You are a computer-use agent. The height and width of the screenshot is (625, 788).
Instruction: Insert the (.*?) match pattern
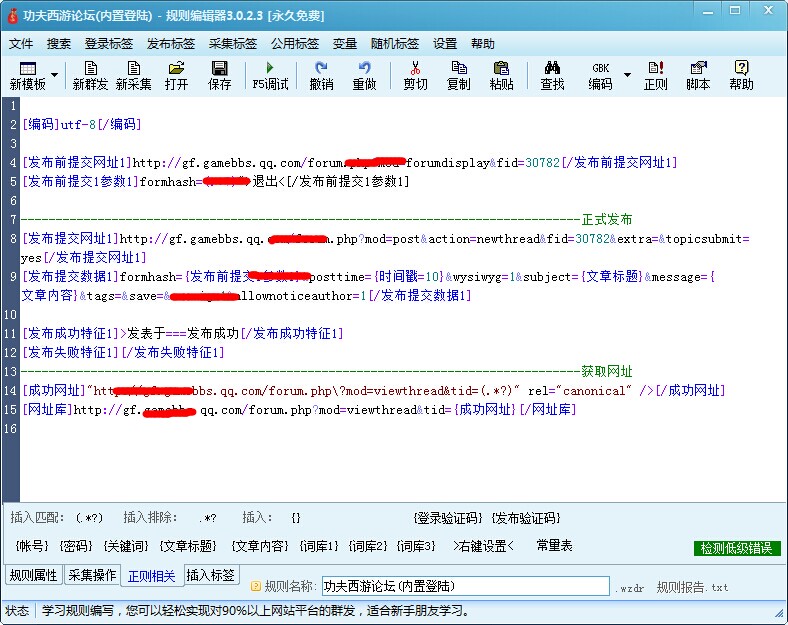coord(89,517)
